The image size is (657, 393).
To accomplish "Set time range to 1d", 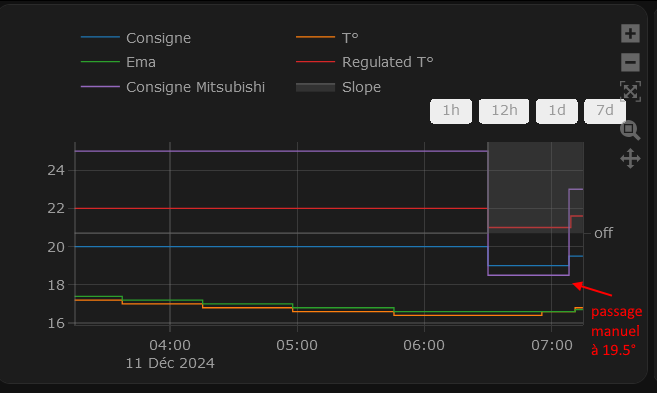I will [557, 111].
